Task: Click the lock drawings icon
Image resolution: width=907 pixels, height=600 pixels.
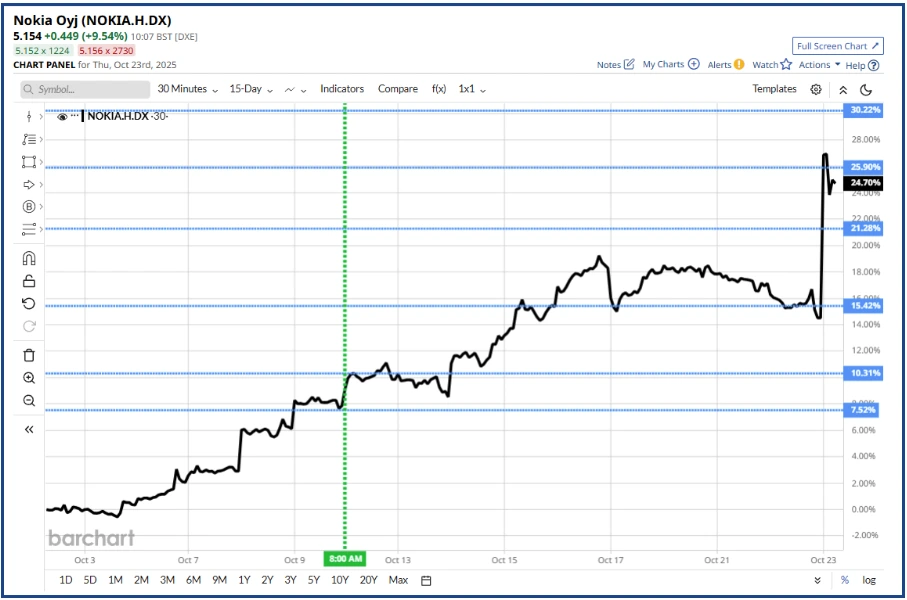Action: (x=29, y=281)
